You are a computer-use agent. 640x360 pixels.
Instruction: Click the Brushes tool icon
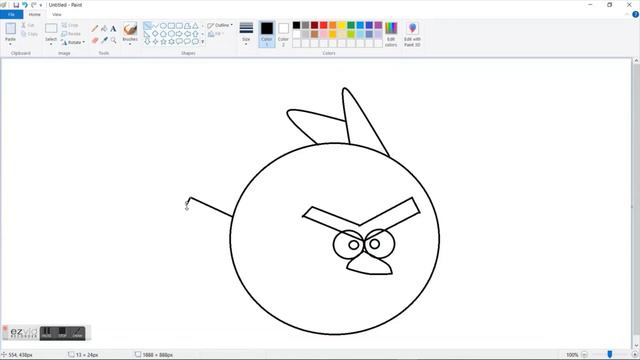point(130,29)
